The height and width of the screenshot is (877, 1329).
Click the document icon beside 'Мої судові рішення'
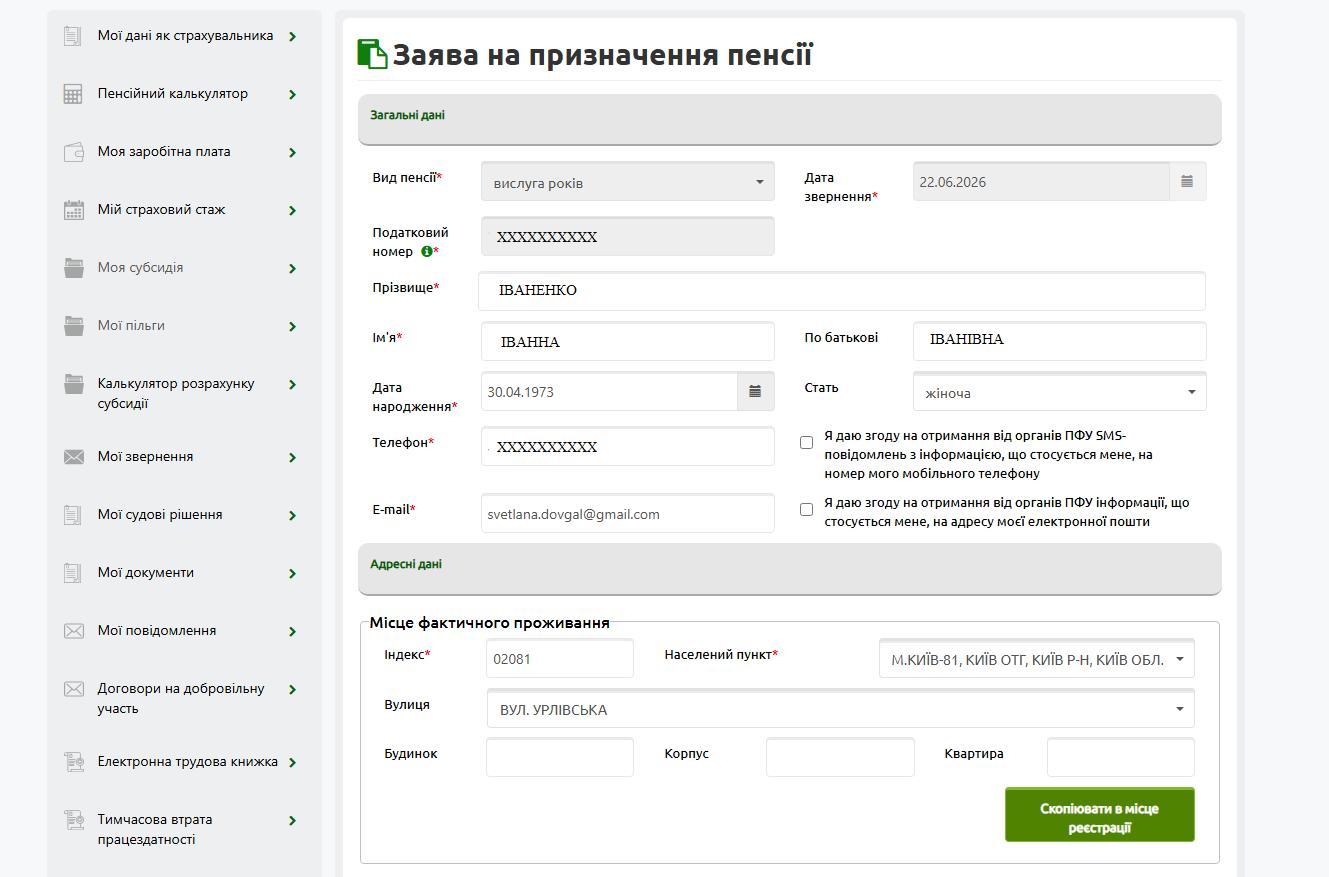[x=73, y=515]
